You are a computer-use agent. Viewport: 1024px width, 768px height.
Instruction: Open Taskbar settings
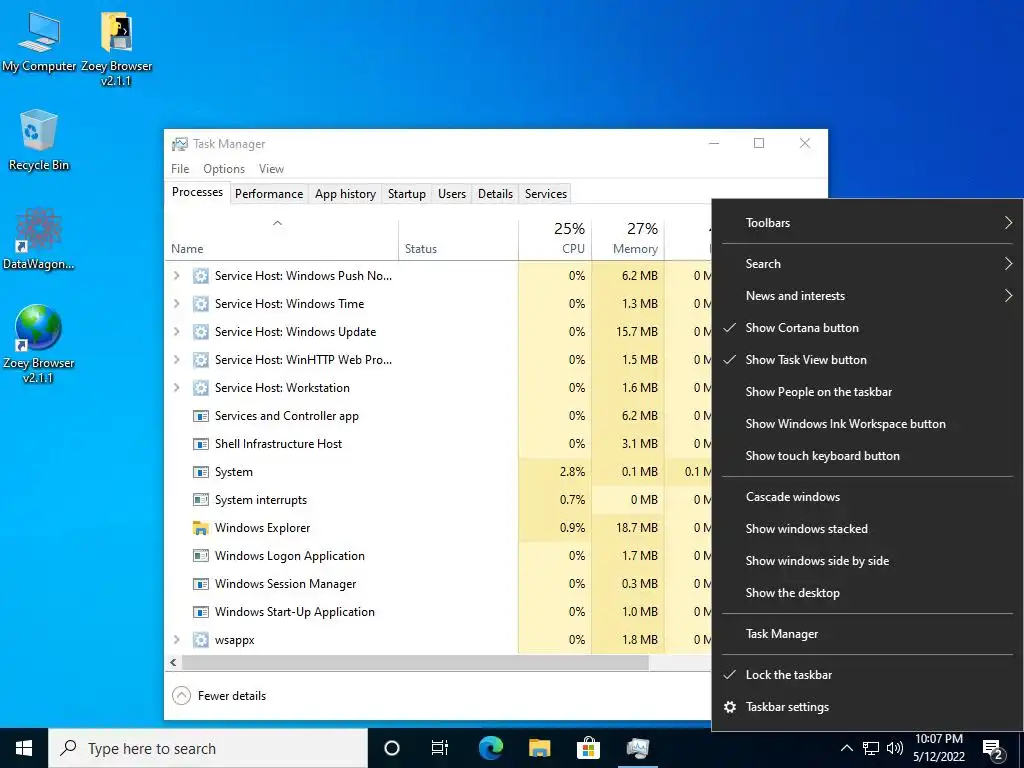tap(867, 707)
